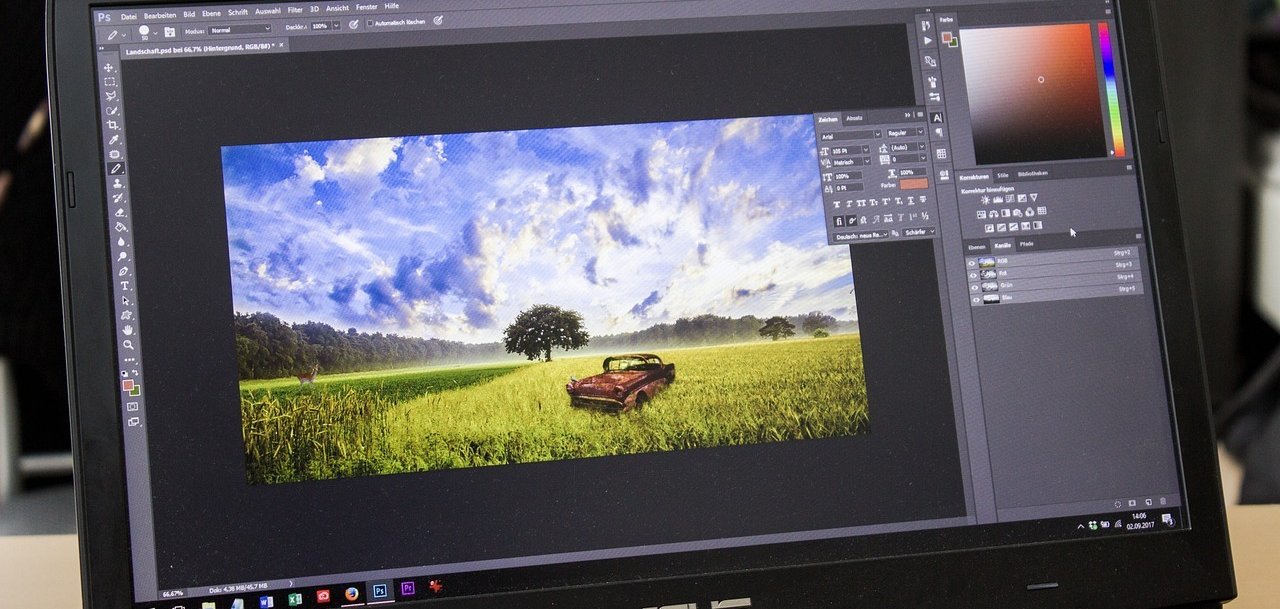Viewport: 1280px width, 609px height.
Task: Select the Zoom magnifier tool
Action: coord(128,344)
